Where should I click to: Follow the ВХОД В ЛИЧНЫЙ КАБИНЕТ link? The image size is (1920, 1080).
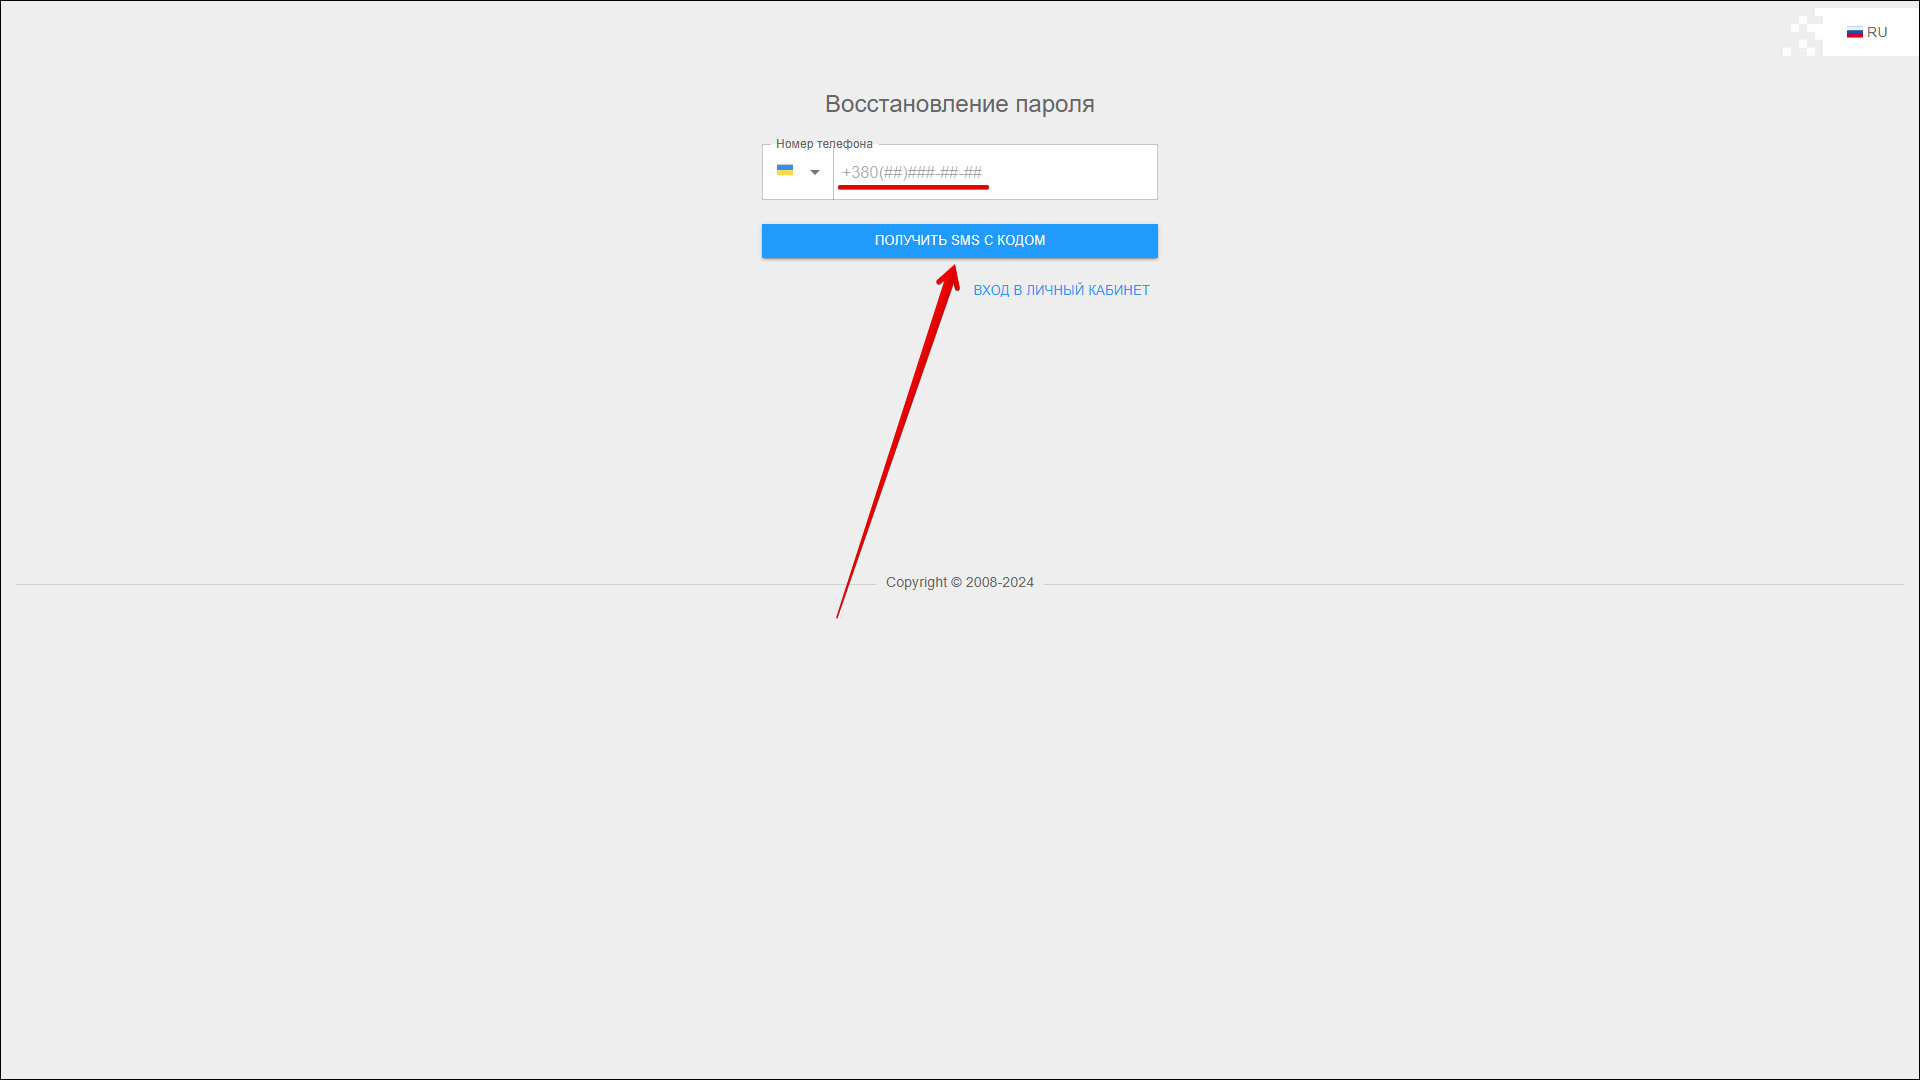click(x=1061, y=290)
